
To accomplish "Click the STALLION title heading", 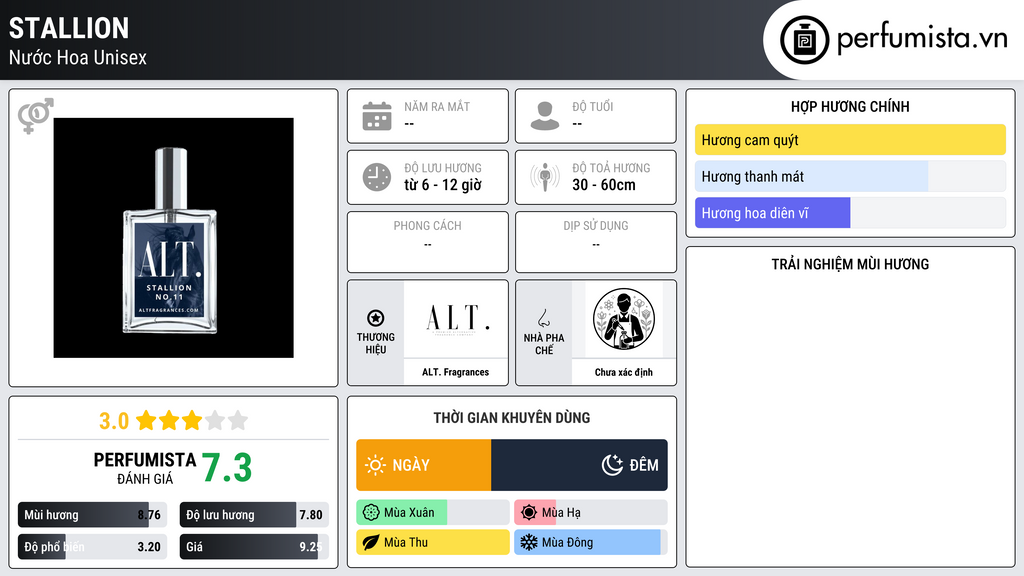I will pos(69,29).
